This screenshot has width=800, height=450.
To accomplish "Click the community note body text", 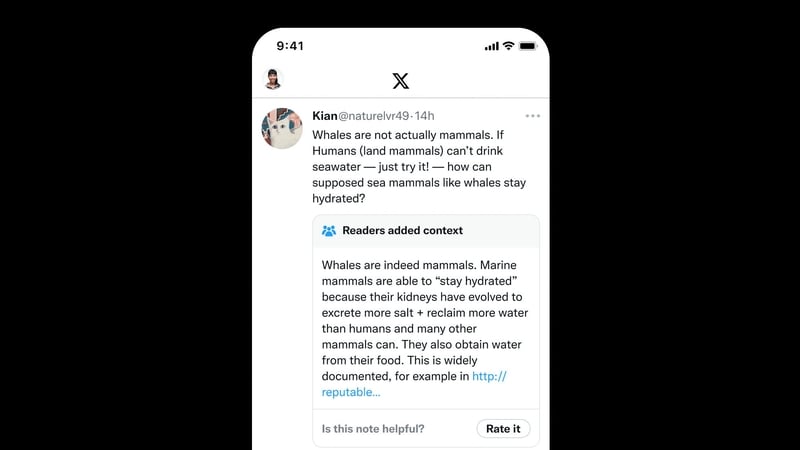I will tap(425, 328).
